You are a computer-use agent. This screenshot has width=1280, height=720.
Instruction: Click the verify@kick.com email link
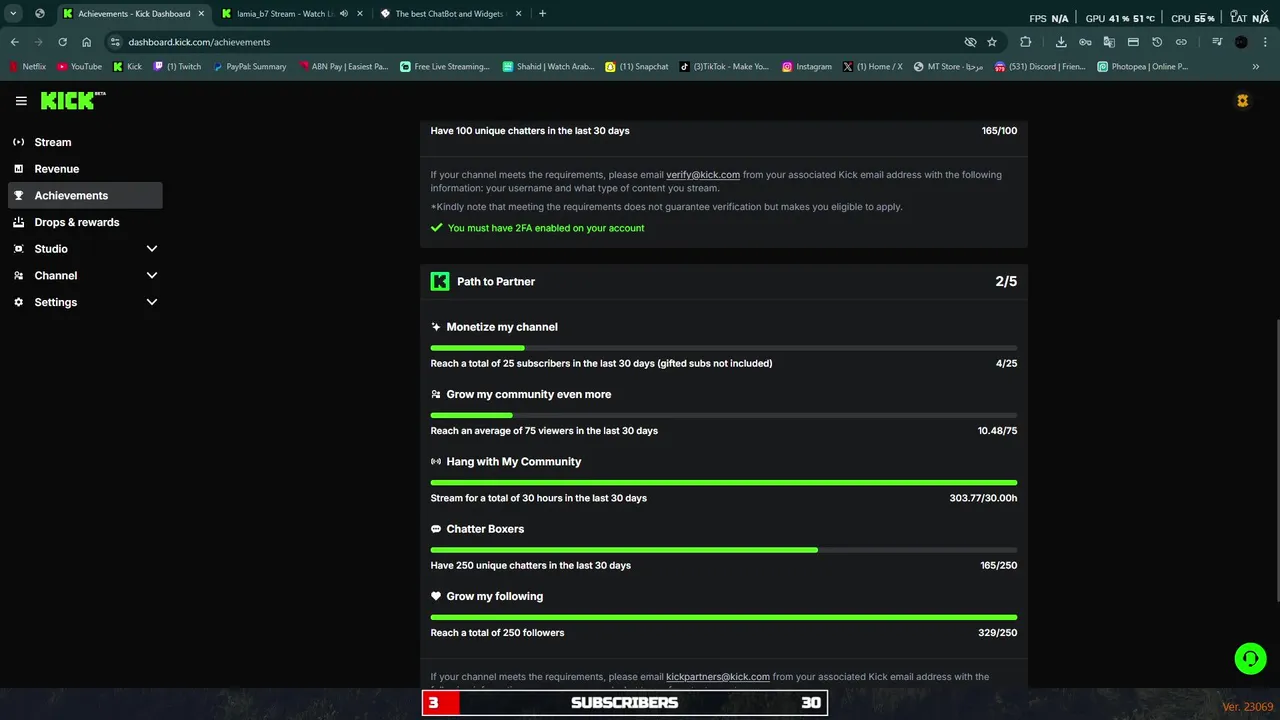pyautogui.click(x=703, y=175)
